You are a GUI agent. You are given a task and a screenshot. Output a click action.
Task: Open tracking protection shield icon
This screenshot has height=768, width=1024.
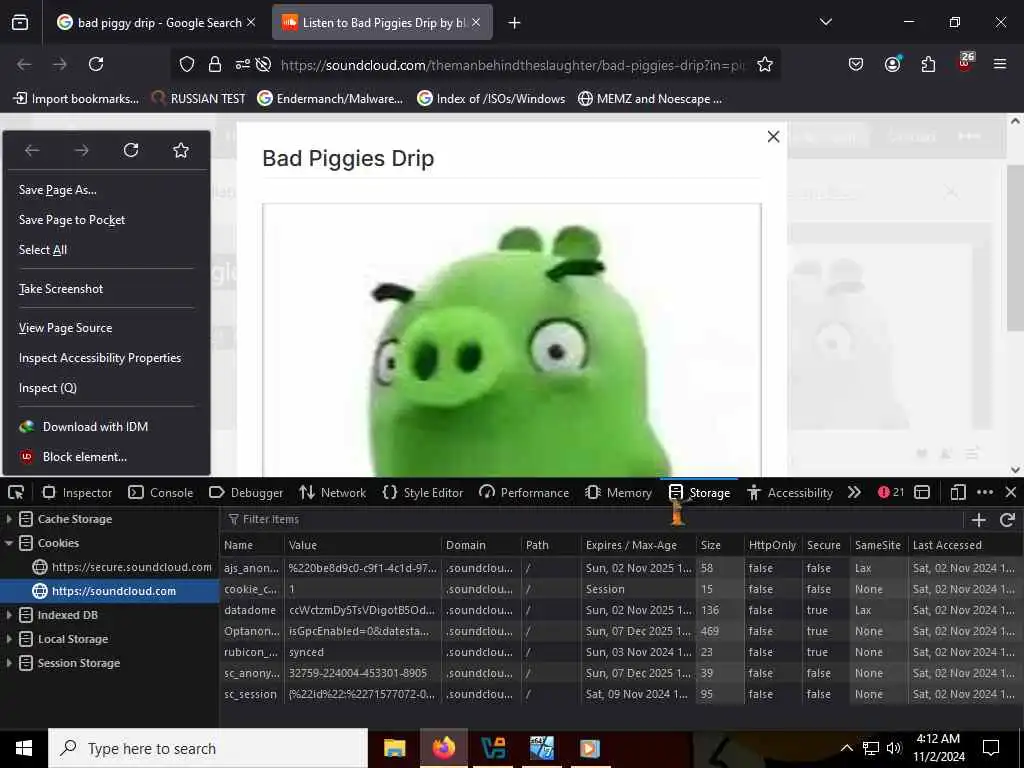187,64
